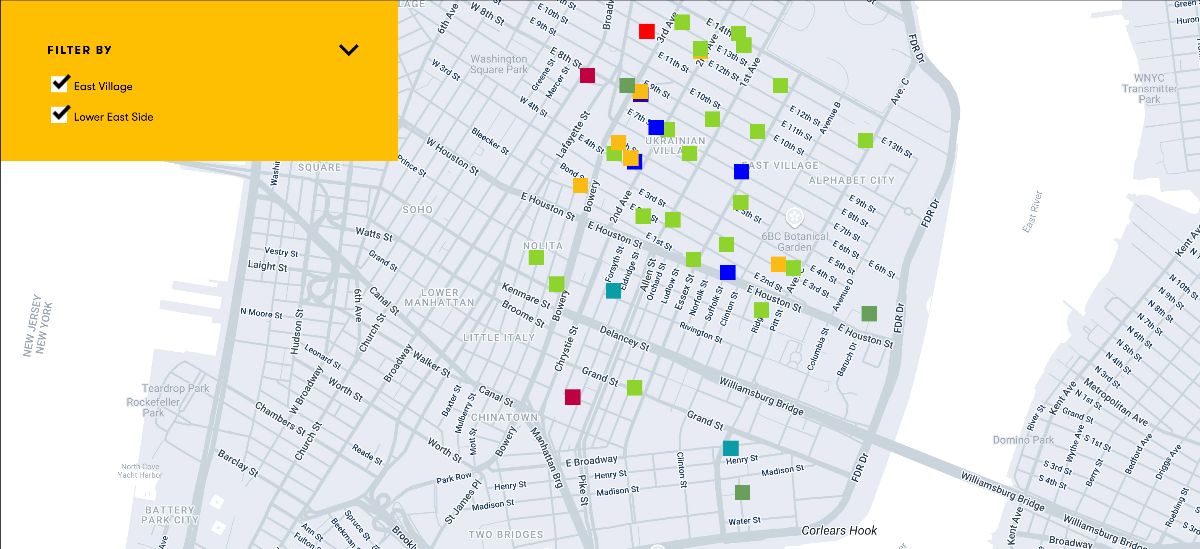Open the crimson marker near E 8th St

(588, 75)
